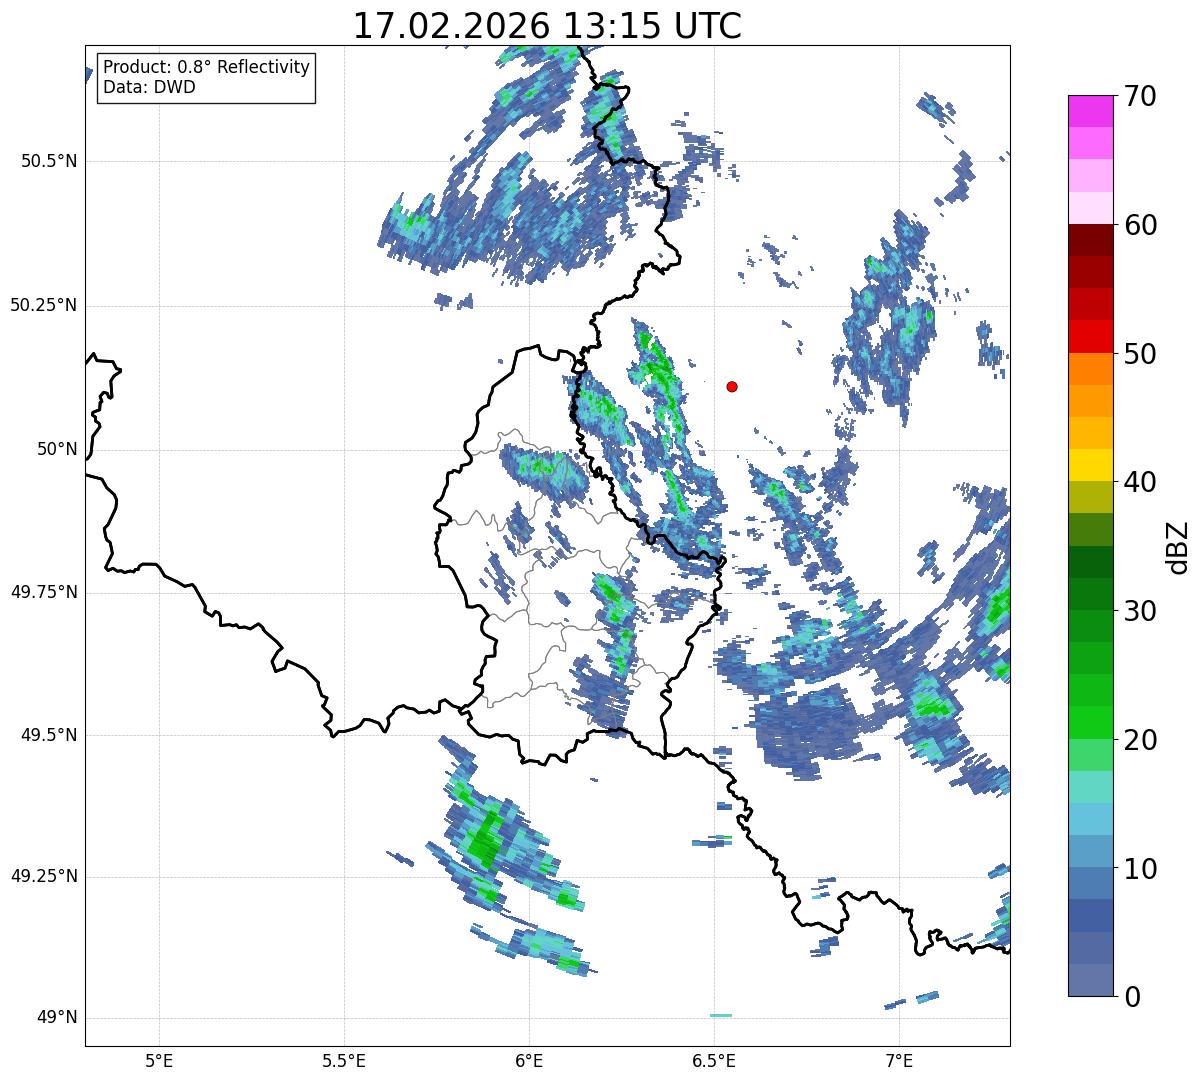Pick the bright red colorbar swatch above 50
This screenshot has width=1202, height=1081.
(1090, 336)
